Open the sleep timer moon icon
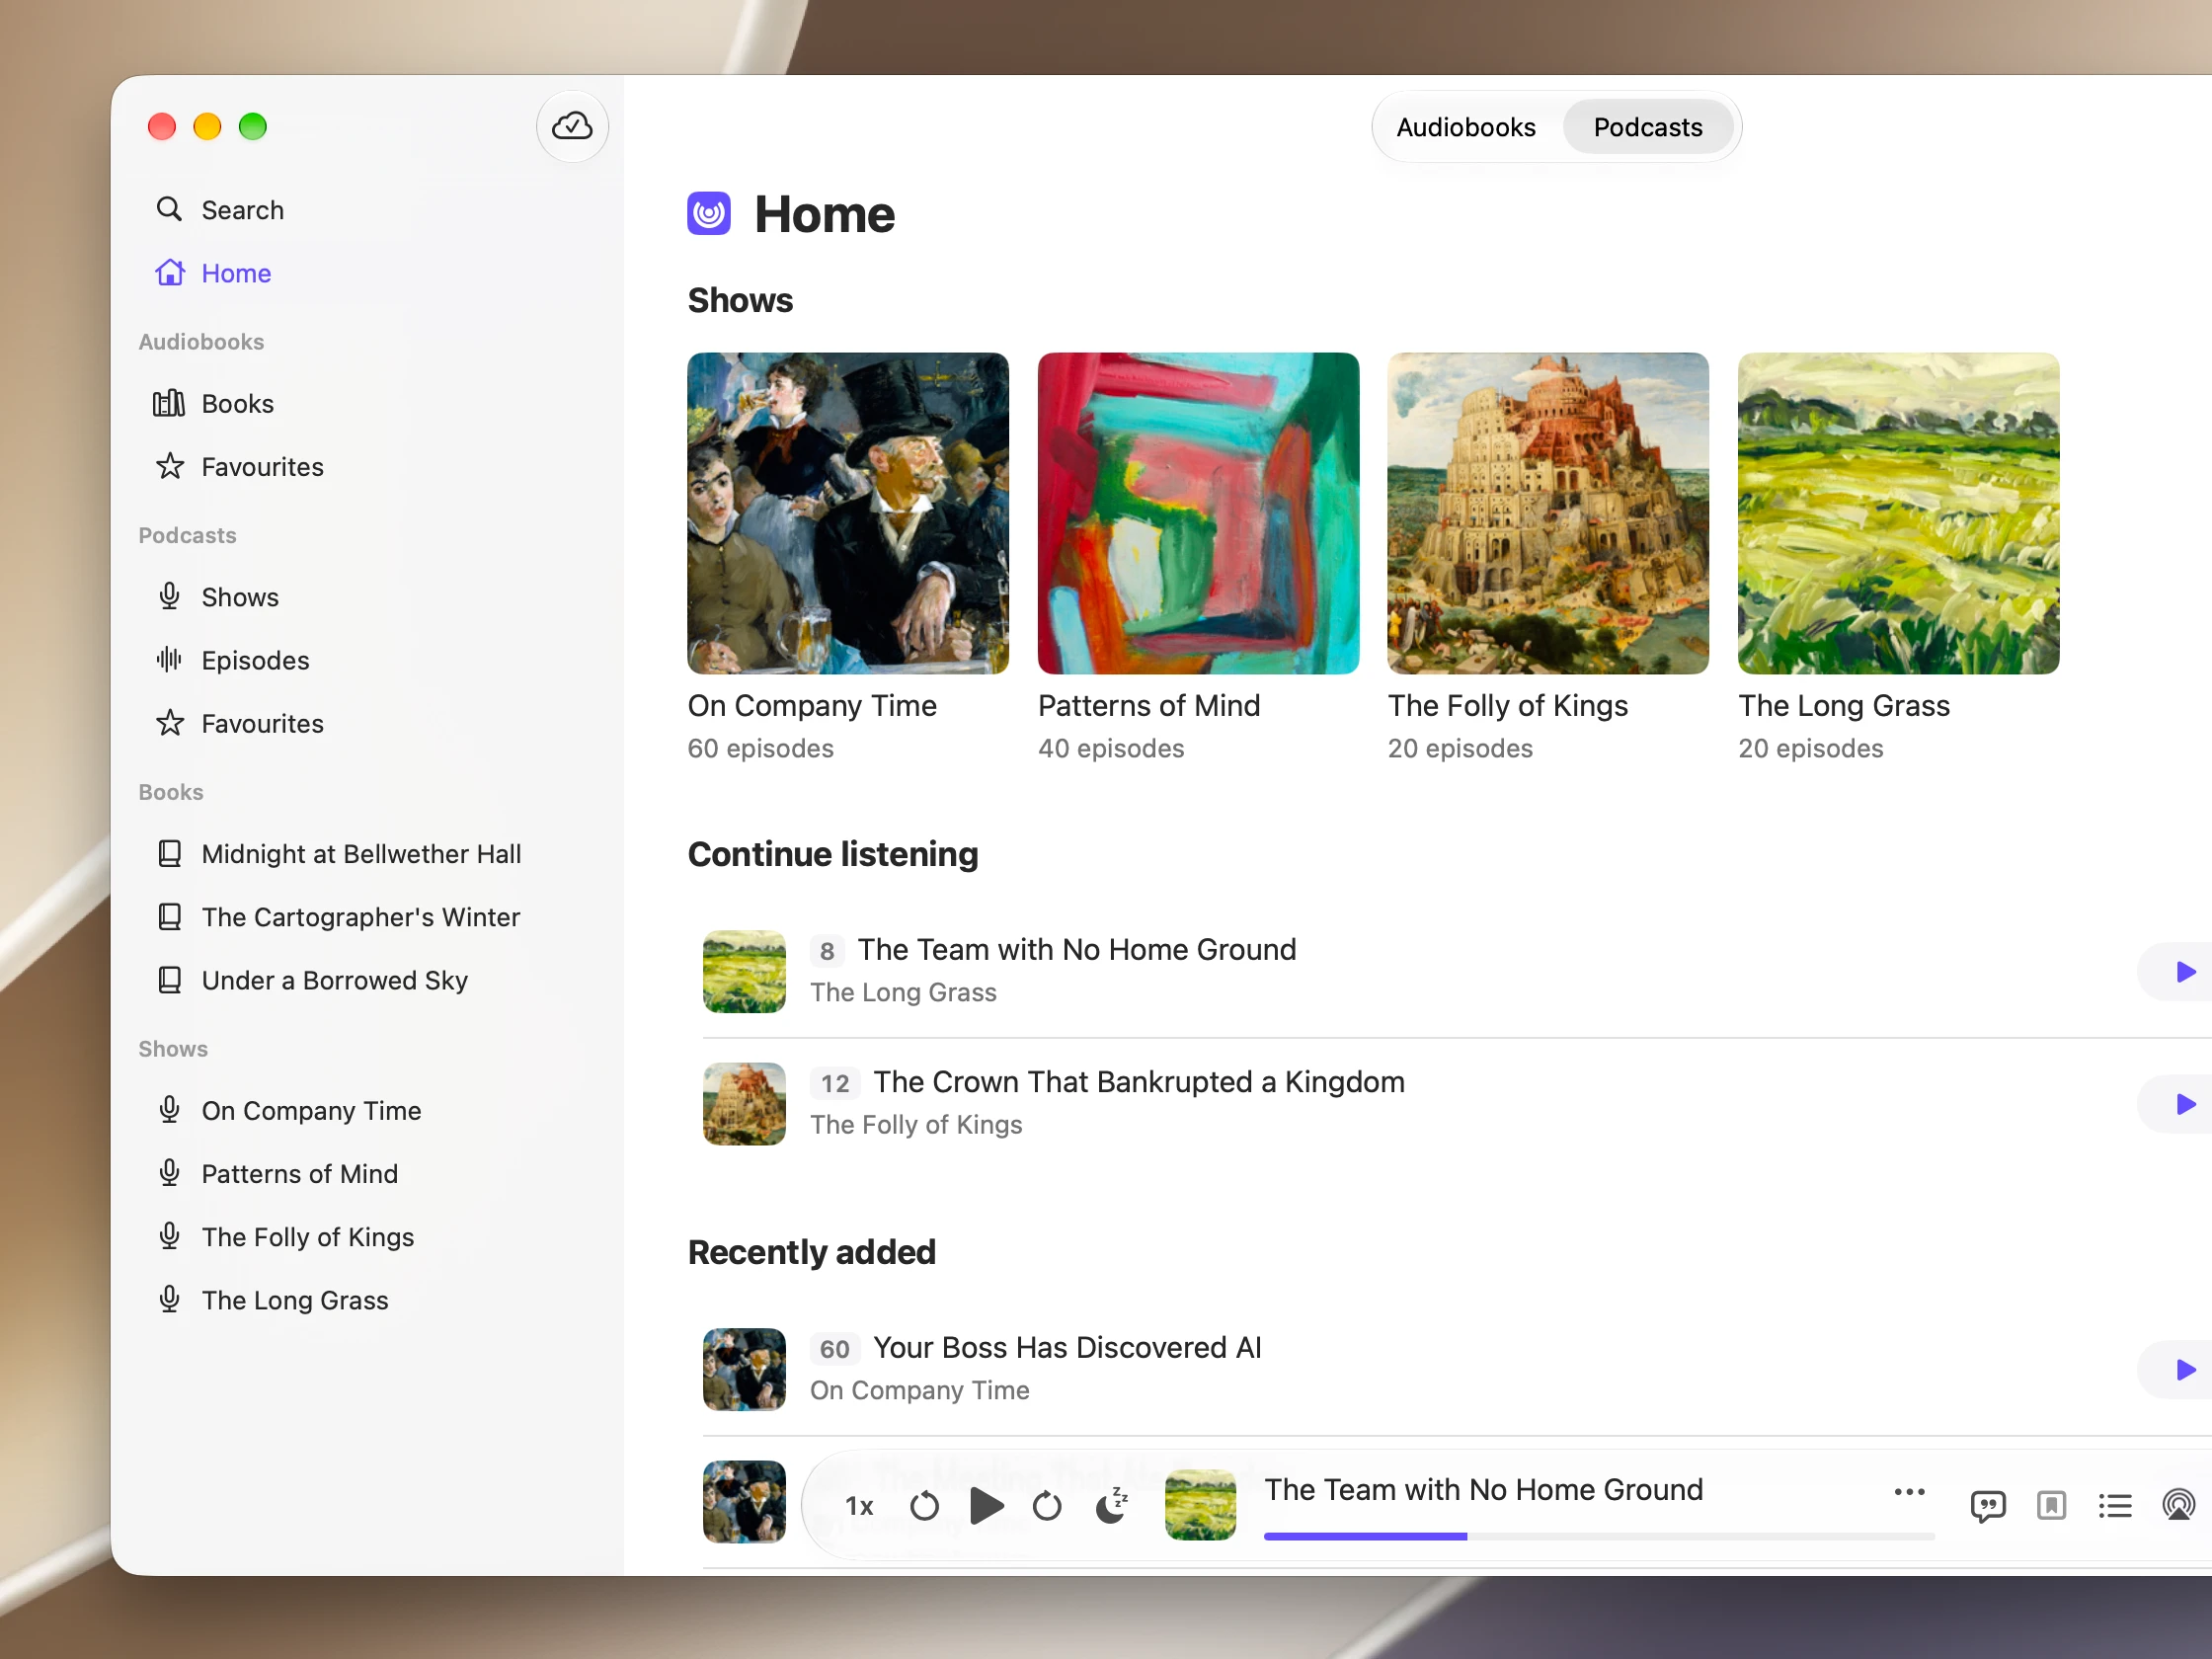 click(x=1111, y=1506)
